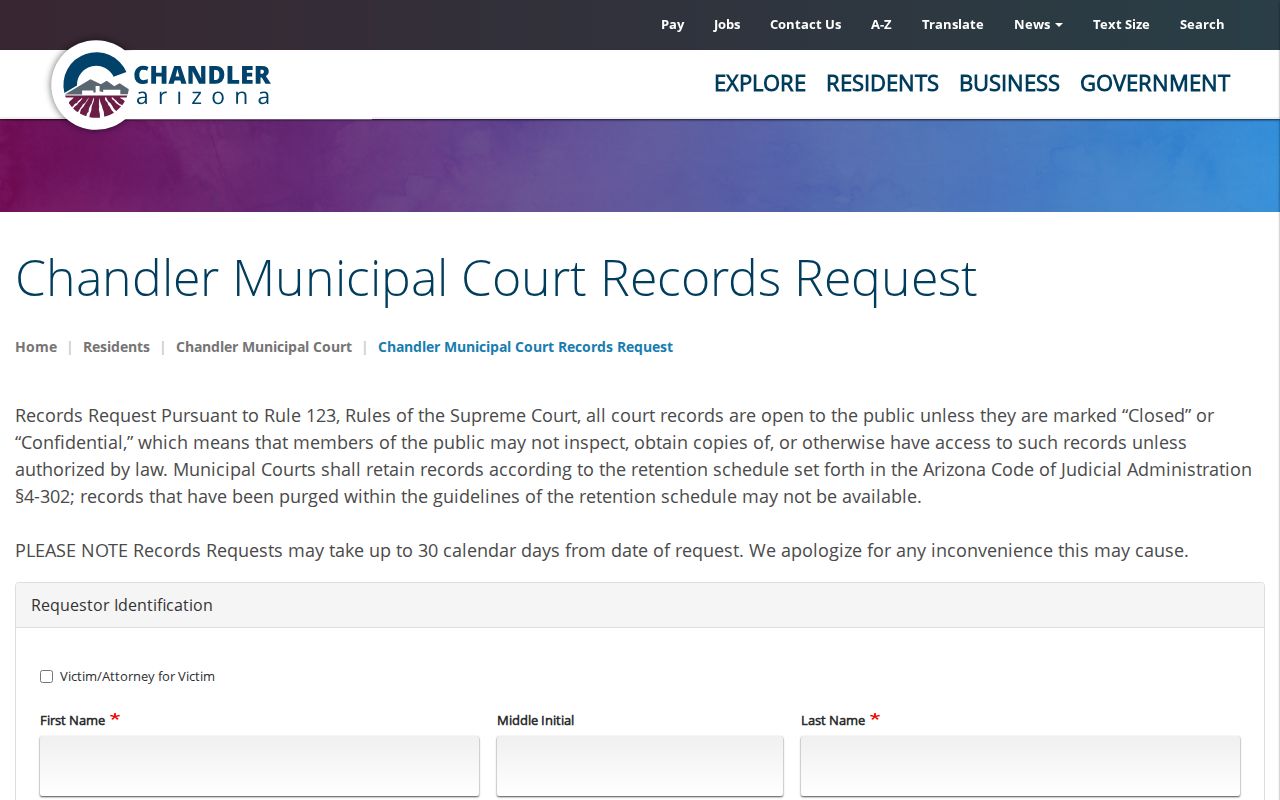The width and height of the screenshot is (1280, 800).
Task: Focus the Last Name input field
Action: [1021, 766]
